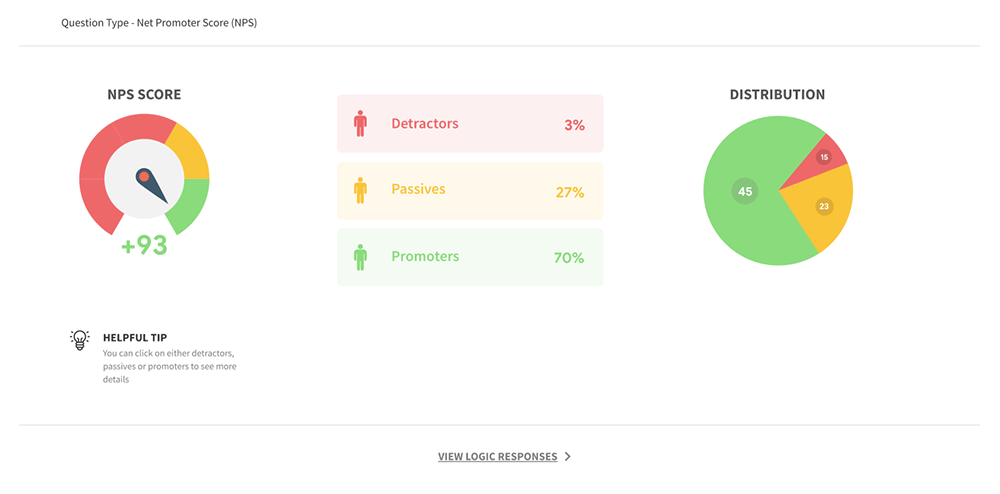The image size is (1000, 494).
Task: Open the Promoters 70% row
Action: pyautogui.click(x=470, y=257)
